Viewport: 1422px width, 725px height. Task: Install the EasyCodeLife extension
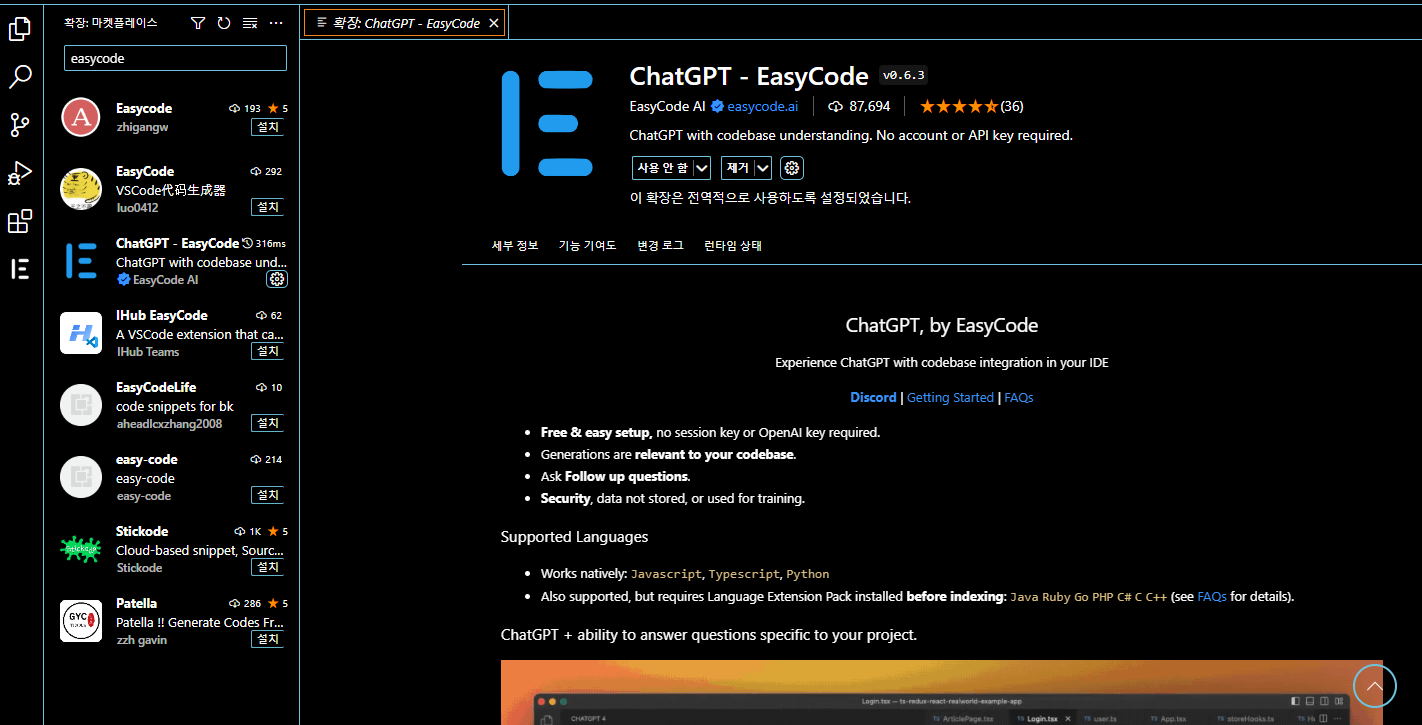point(268,423)
